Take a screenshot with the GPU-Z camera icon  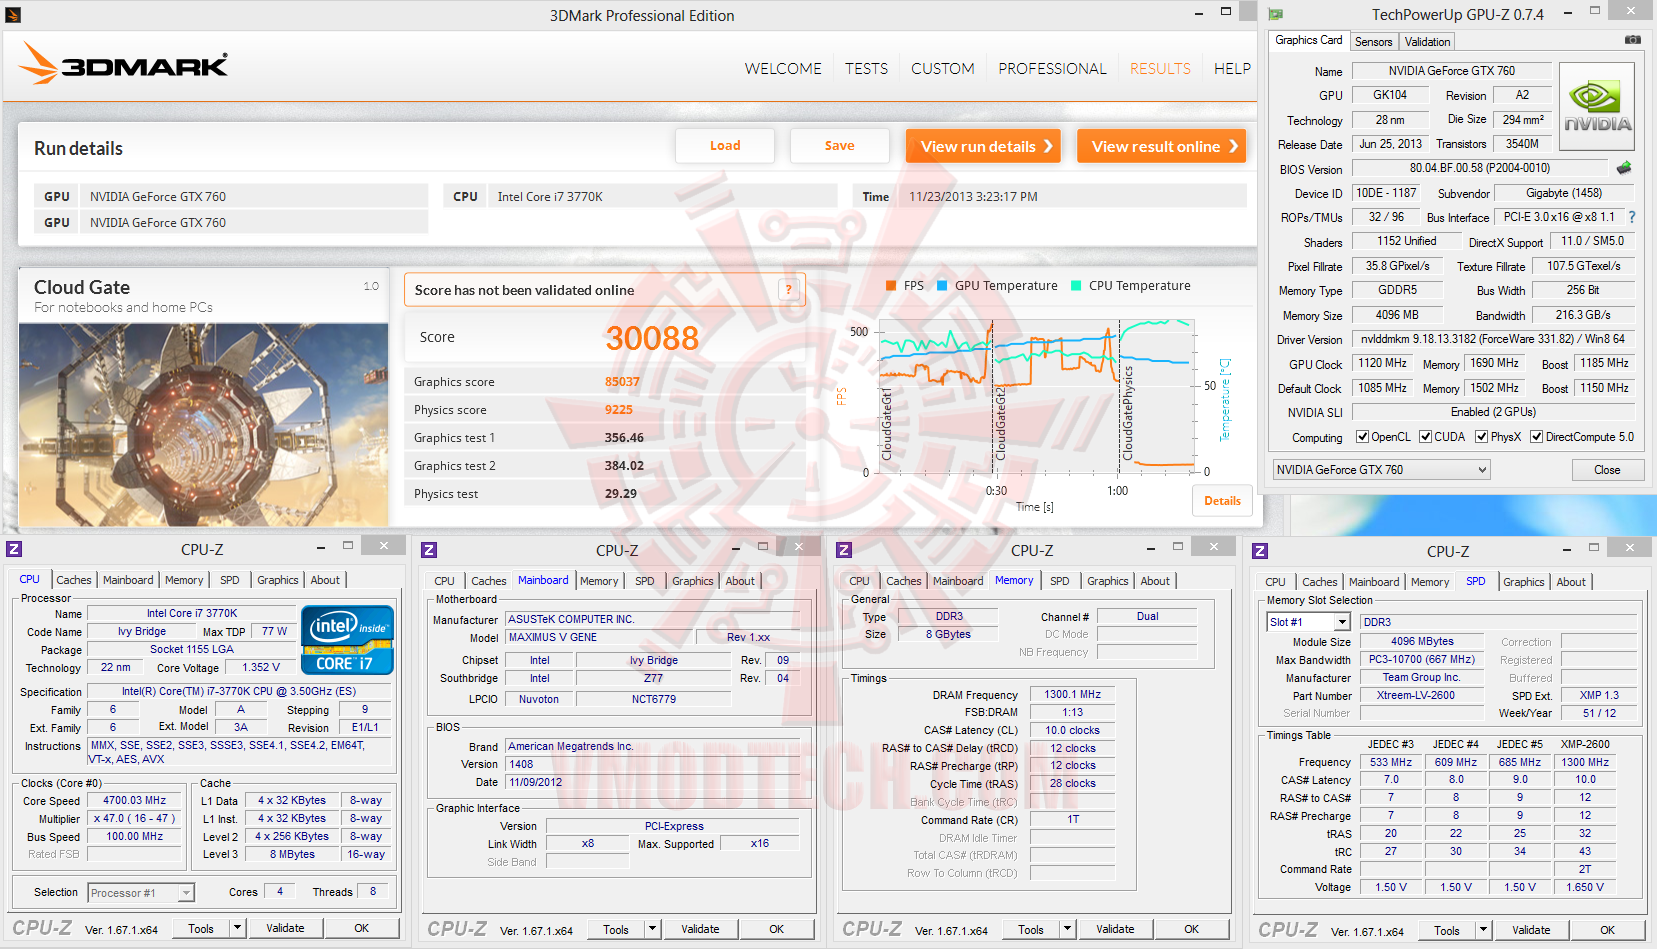(1632, 40)
